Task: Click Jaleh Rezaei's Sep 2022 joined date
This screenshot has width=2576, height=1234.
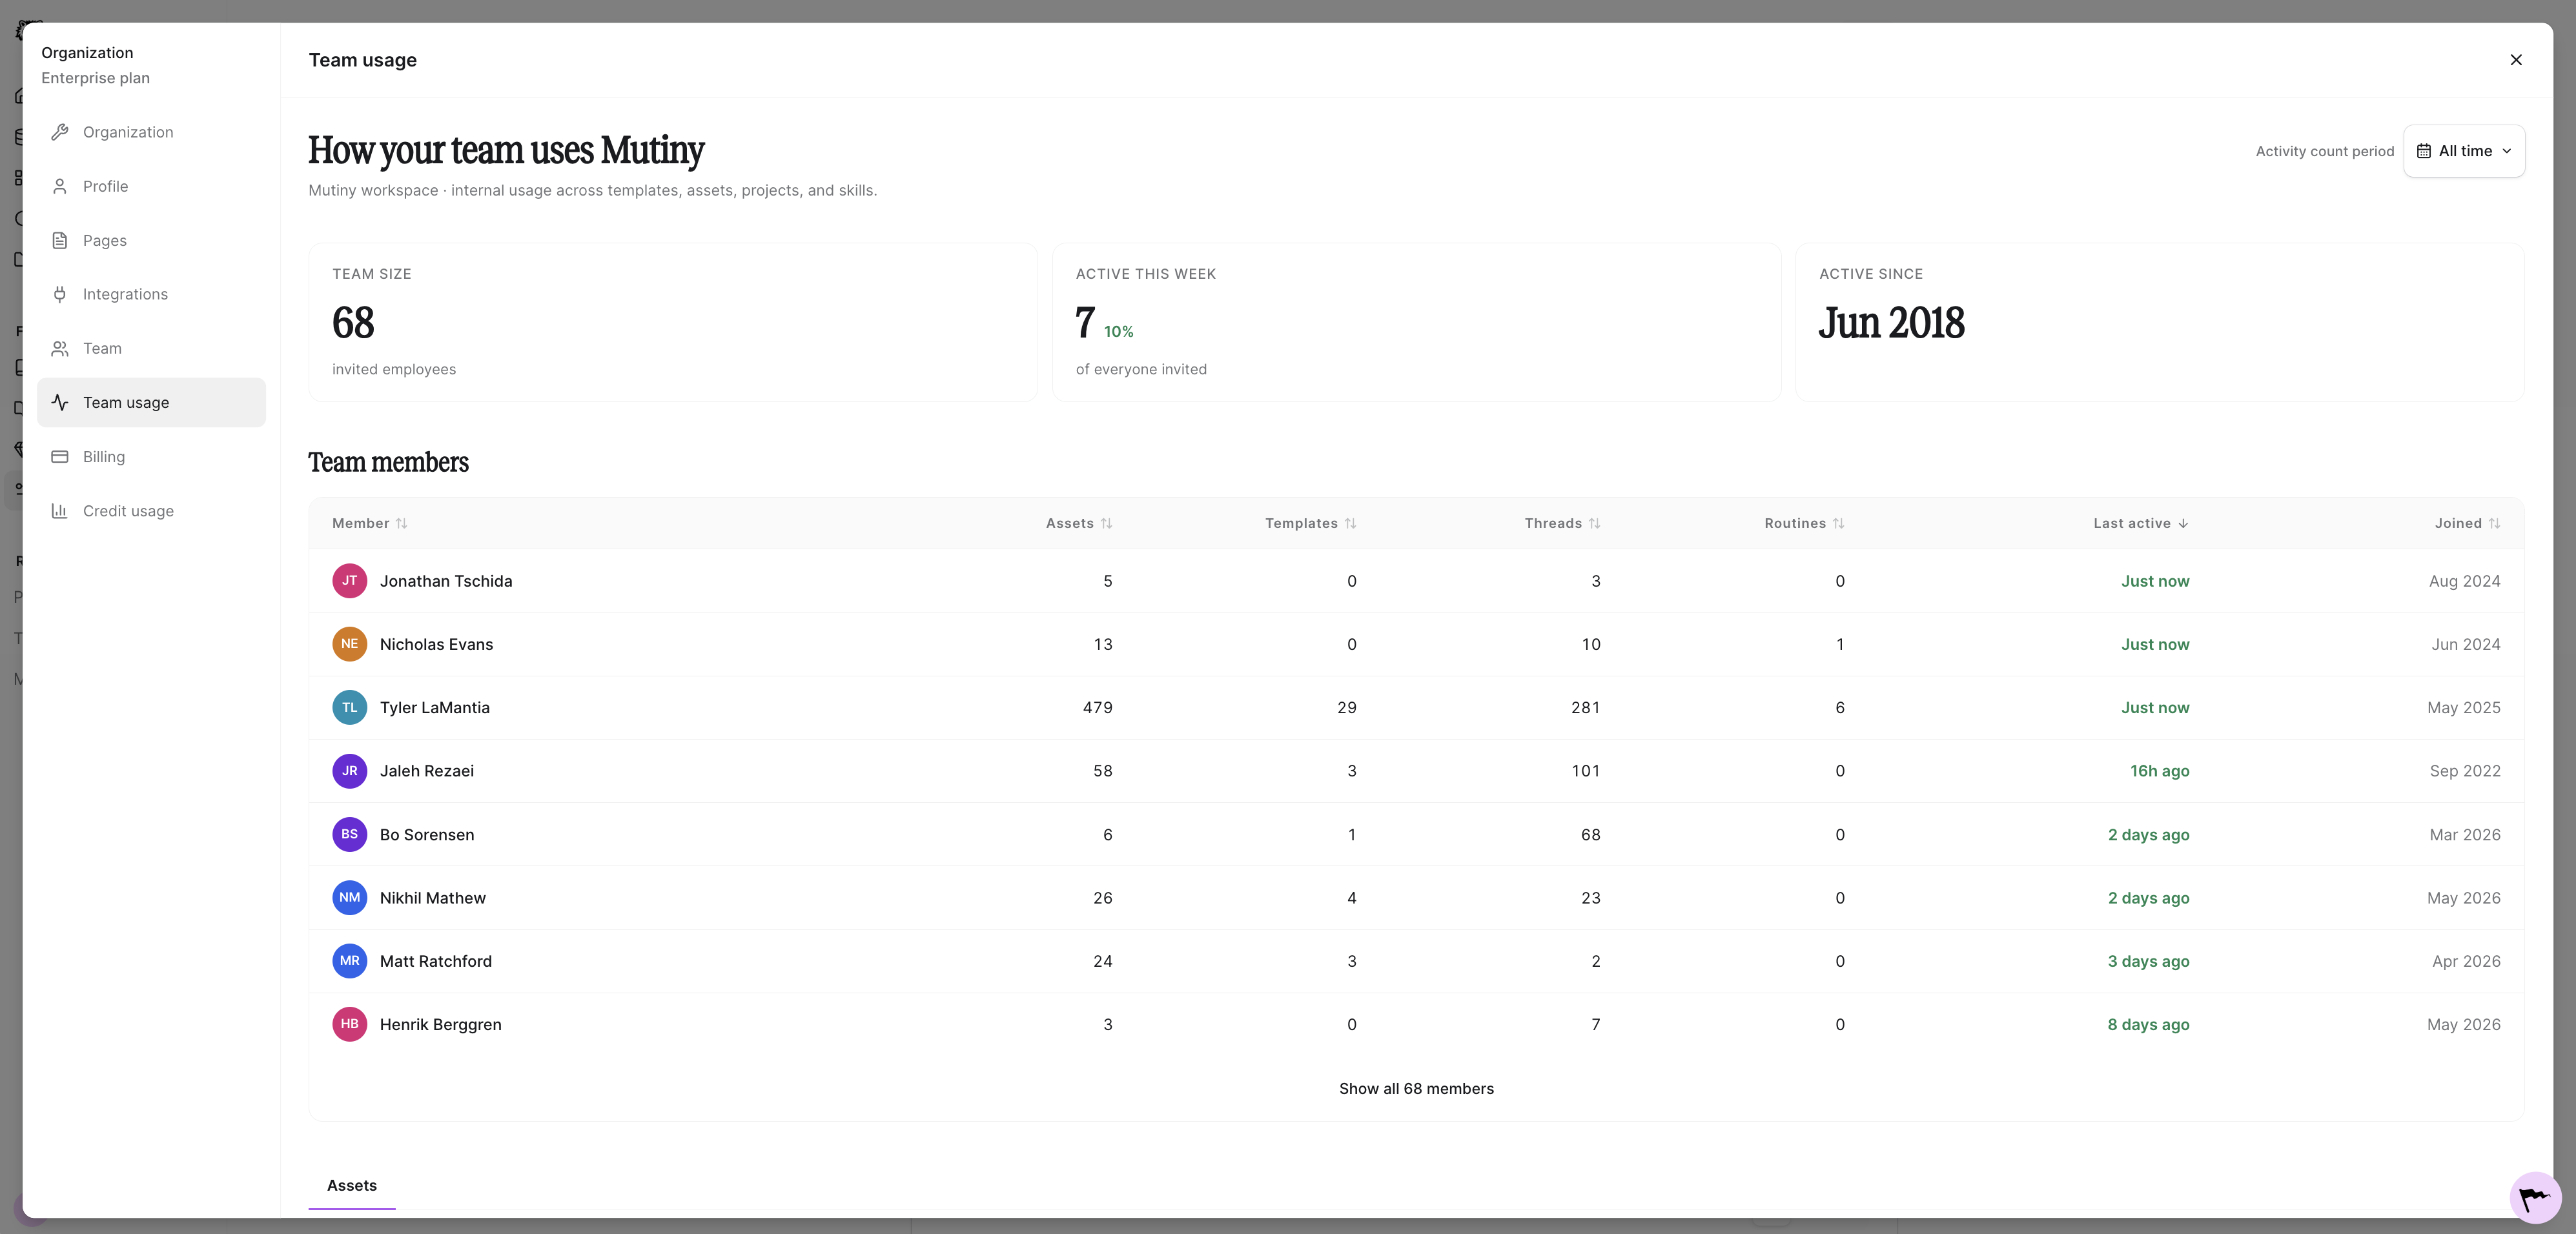Action: tap(2465, 771)
